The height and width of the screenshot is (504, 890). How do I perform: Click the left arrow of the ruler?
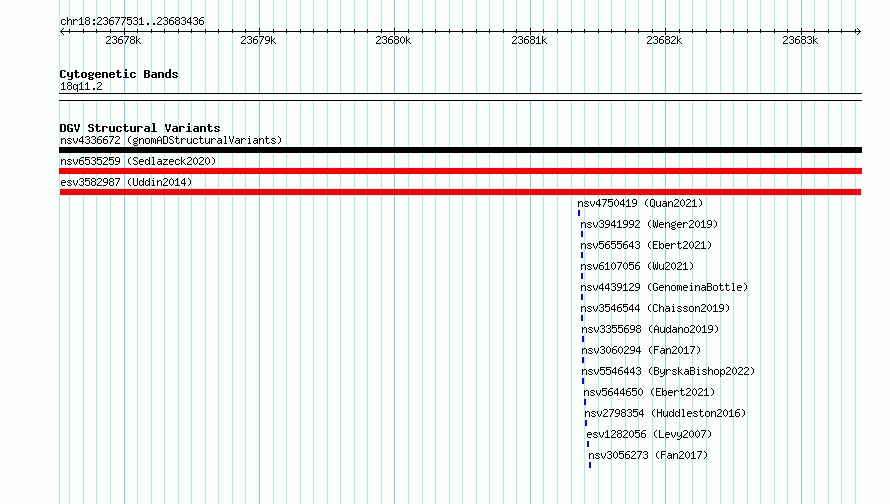point(62,32)
